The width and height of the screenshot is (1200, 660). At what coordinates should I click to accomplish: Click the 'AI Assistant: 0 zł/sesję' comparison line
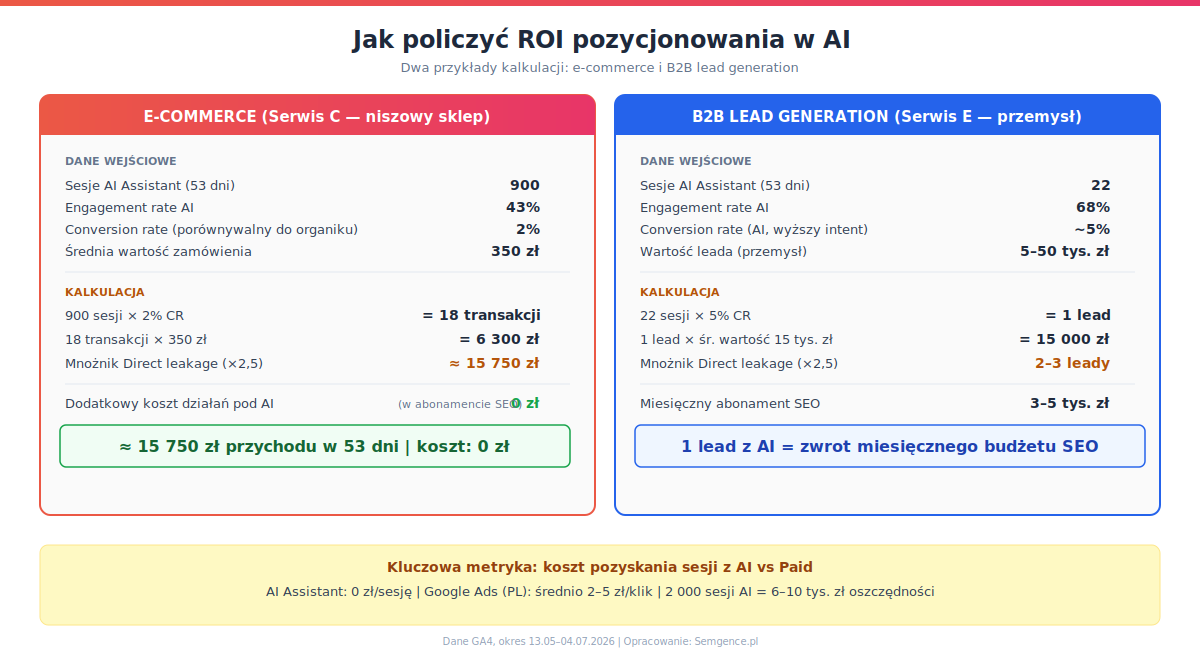click(x=600, y=591)
